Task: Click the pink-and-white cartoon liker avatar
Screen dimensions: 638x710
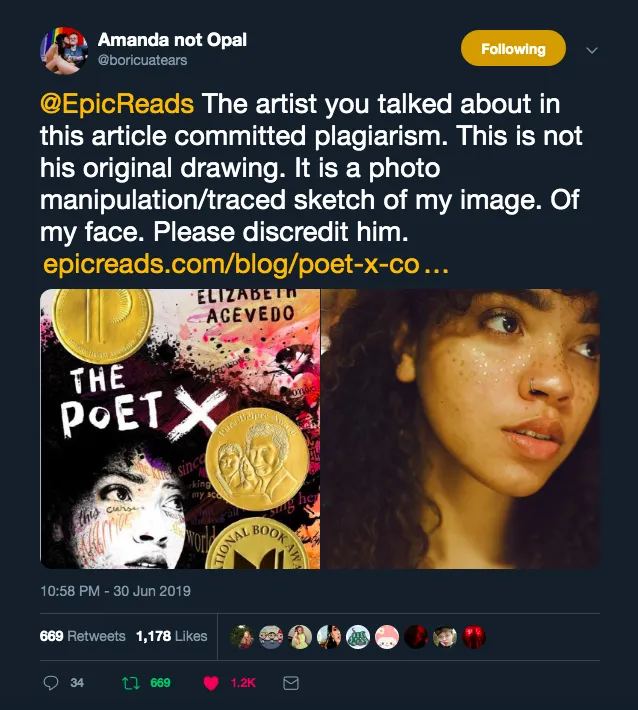Action: pos(386,636)
